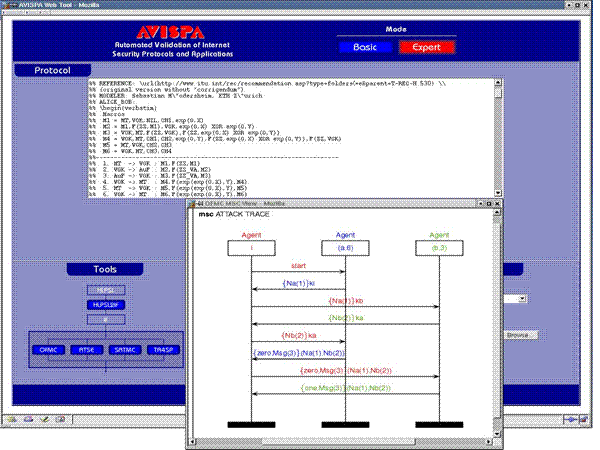Screen dimensions: 600x450
Task: Close the OFMC MSCView attack trace window
Action: tap(497, 203)
